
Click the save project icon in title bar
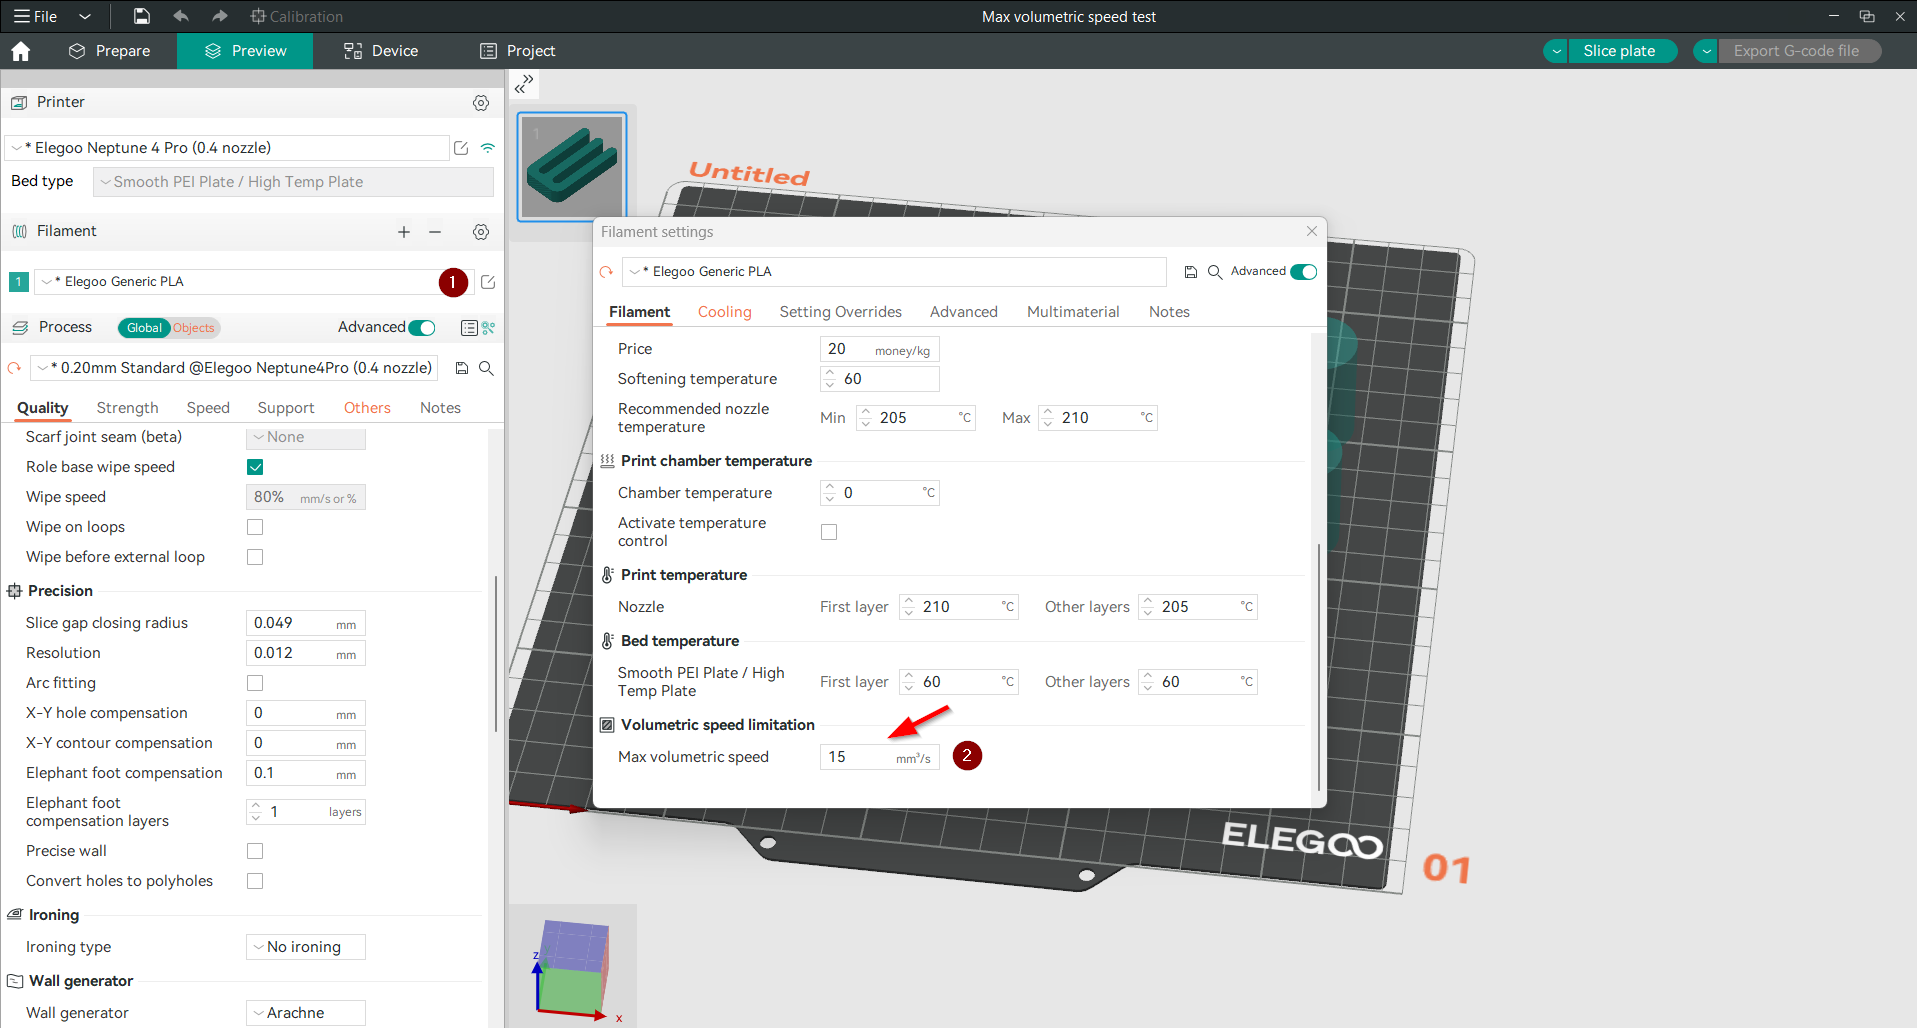coord(142,16)
